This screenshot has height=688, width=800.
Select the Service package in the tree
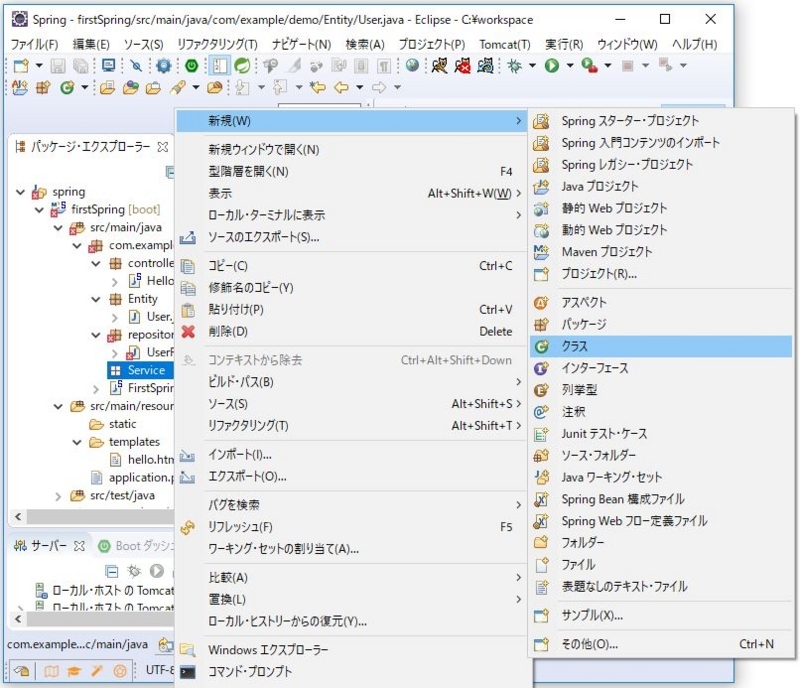tap(141, 371)
